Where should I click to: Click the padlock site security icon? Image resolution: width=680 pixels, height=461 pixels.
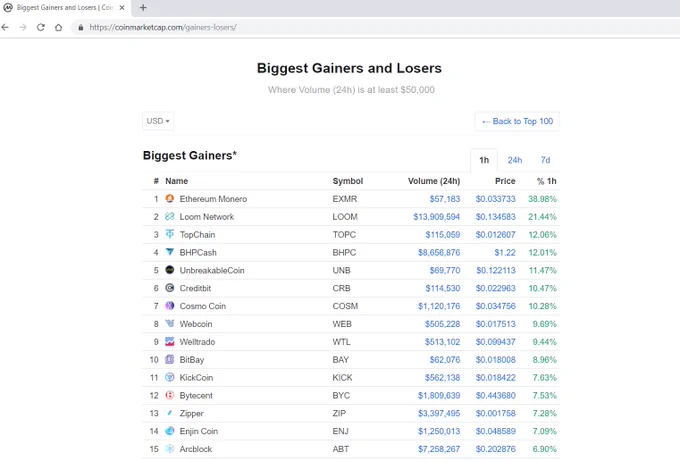(81, 27)
